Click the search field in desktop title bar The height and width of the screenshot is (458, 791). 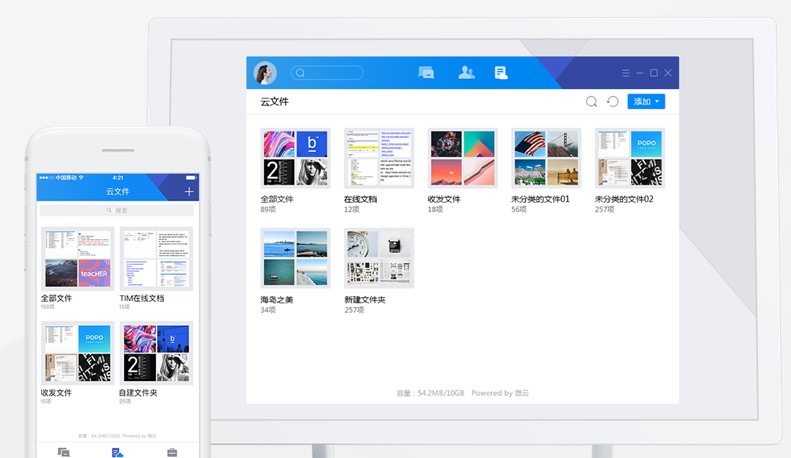[327, 73]
